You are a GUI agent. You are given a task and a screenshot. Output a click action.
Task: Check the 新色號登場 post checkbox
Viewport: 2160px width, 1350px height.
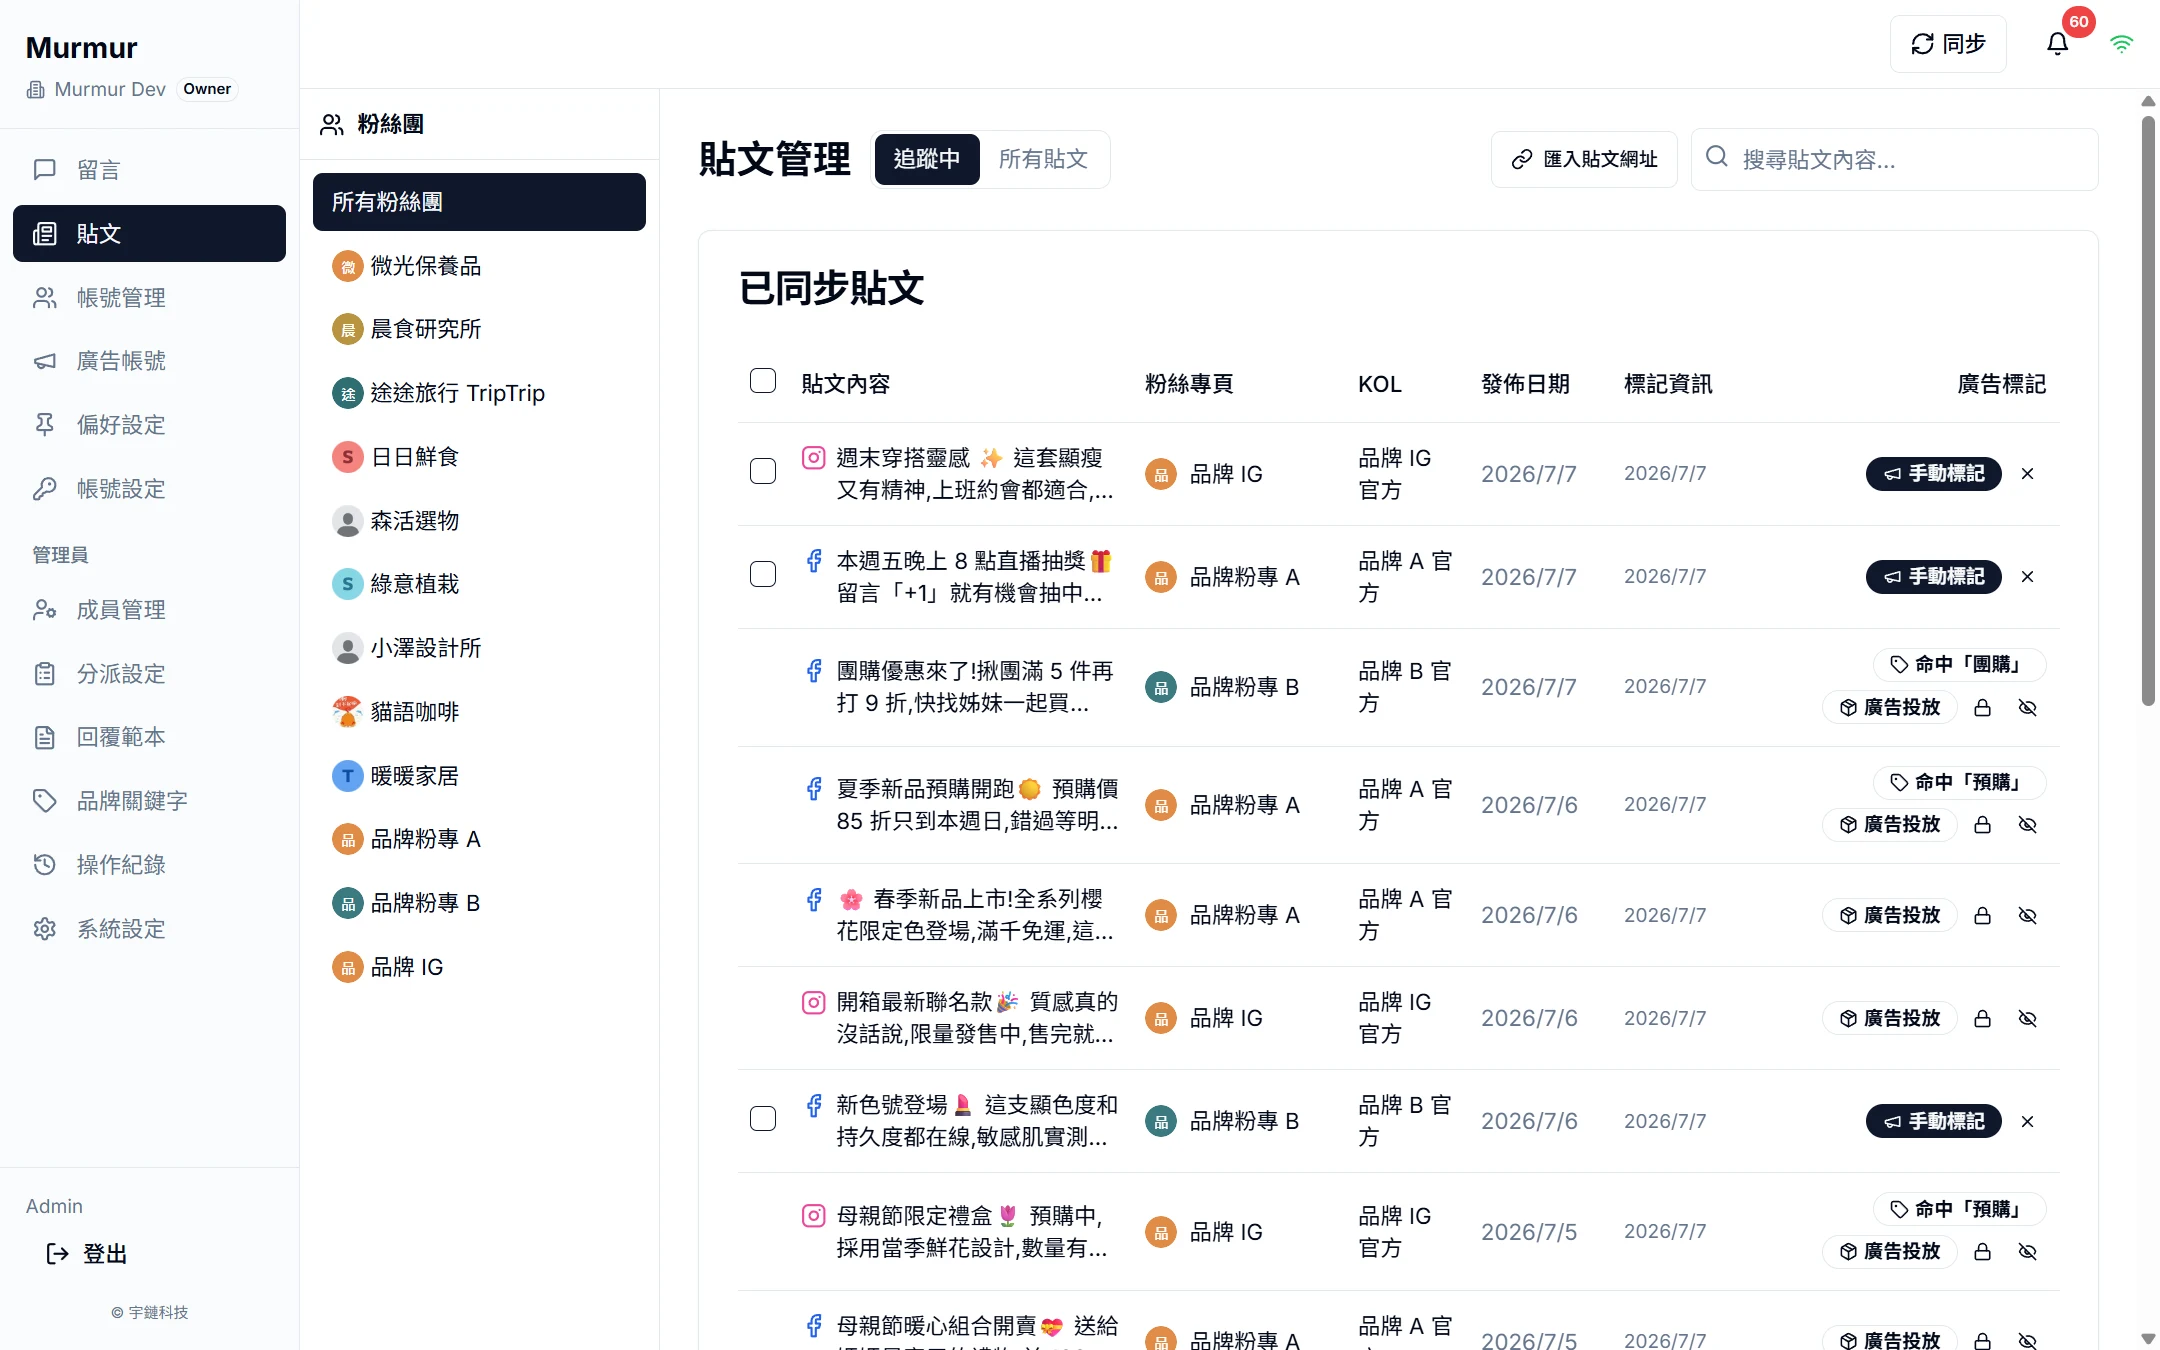pyautogui.click(x=763, y=1118)
